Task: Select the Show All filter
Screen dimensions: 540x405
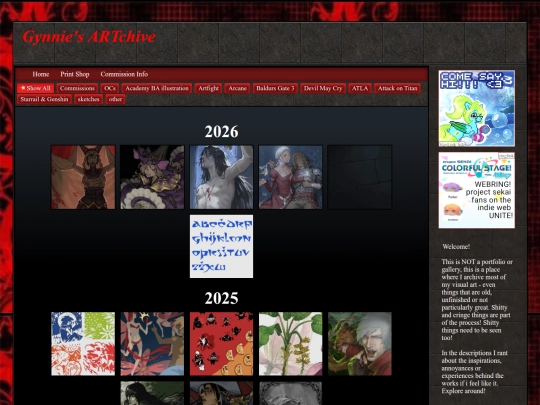Action: pos(35,88)
